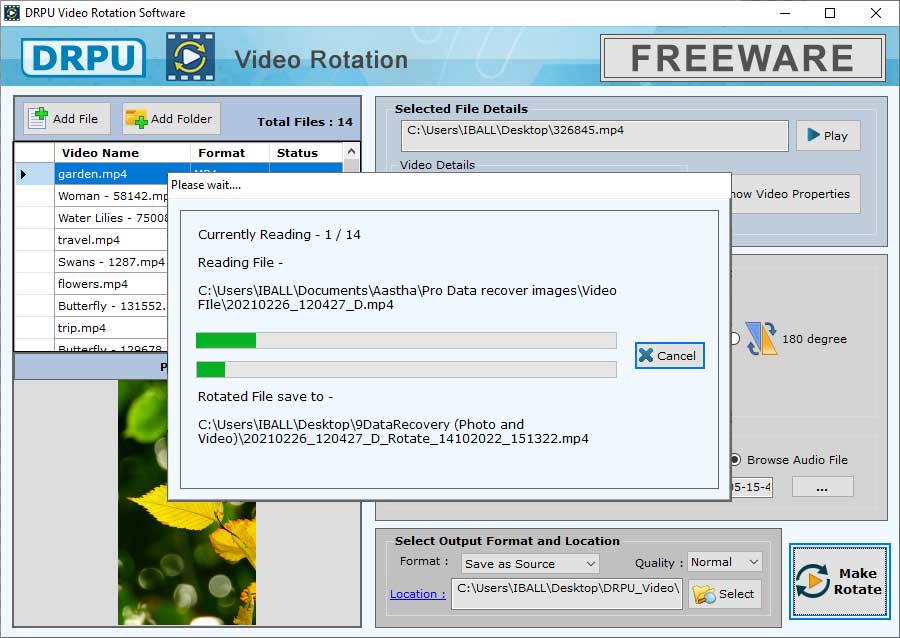
Task: Click the FREEWARE banner
Action: pyautogui.click(x=743, y=58)
